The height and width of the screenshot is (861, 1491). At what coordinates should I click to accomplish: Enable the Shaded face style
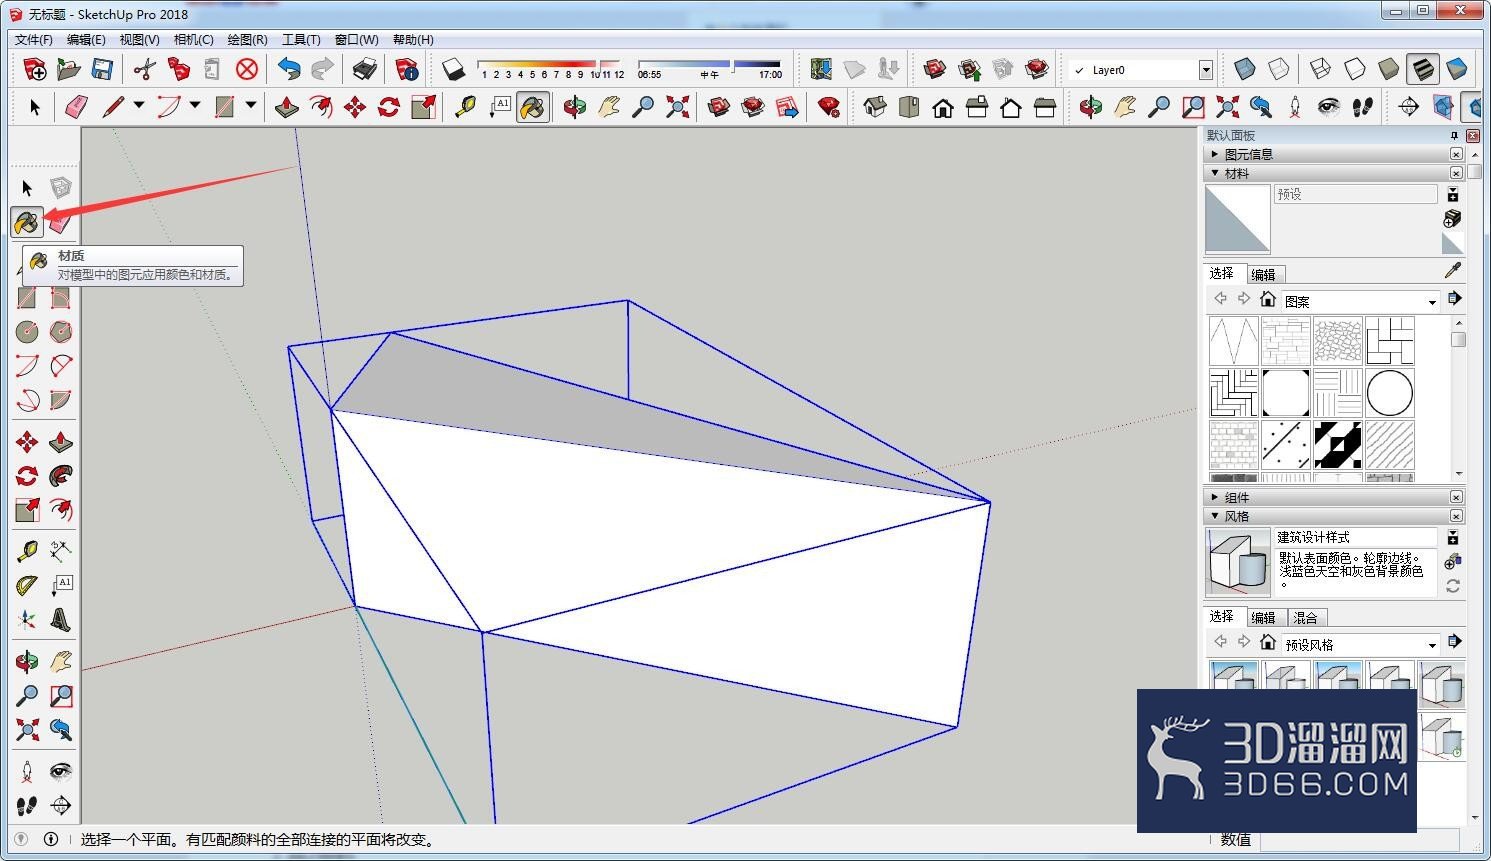pyautogui.click(x=1389, y=69)
